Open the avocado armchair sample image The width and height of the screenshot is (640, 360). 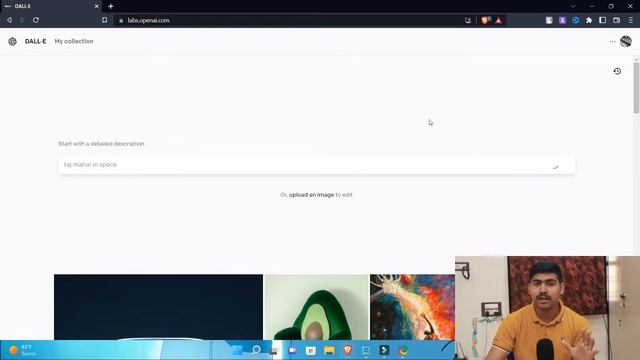click(x=316, y=307)
